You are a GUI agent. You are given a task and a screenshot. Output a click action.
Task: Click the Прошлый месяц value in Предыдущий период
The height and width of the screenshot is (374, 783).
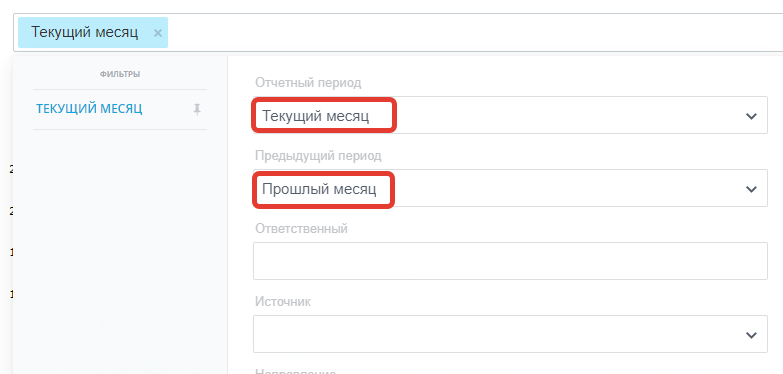click(x=319, y=189)
